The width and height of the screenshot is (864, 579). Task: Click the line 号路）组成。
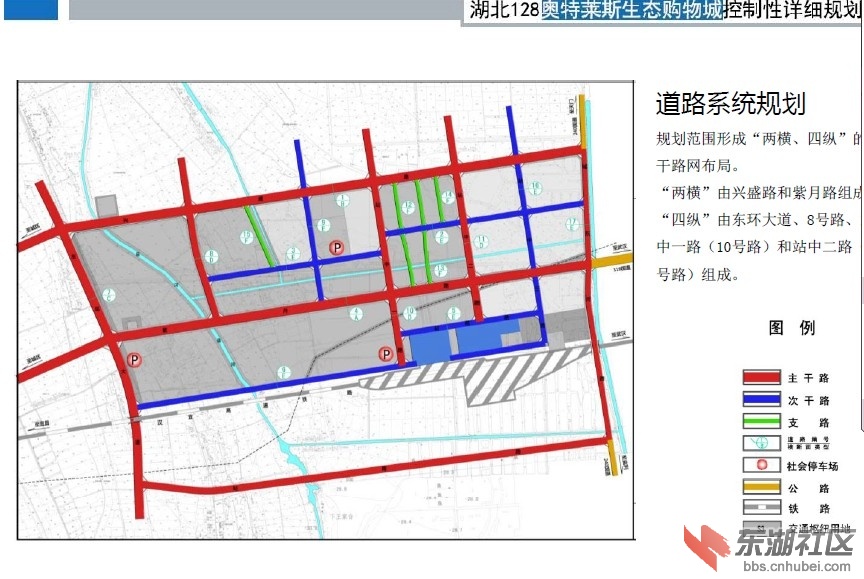[697, 274]
